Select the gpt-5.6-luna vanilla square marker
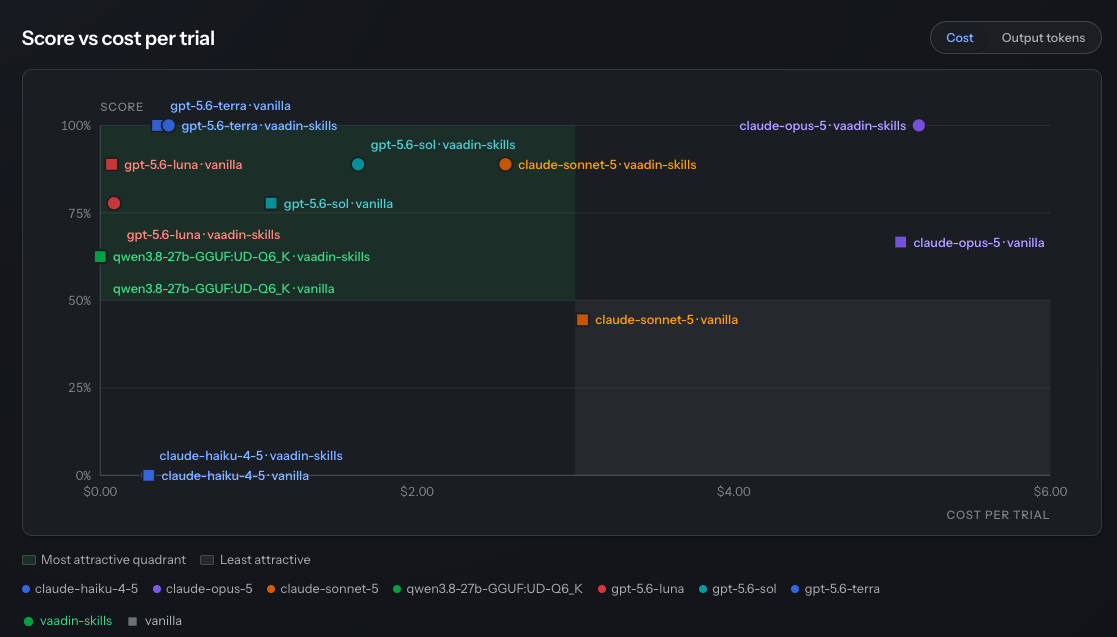 coord(111,165)
